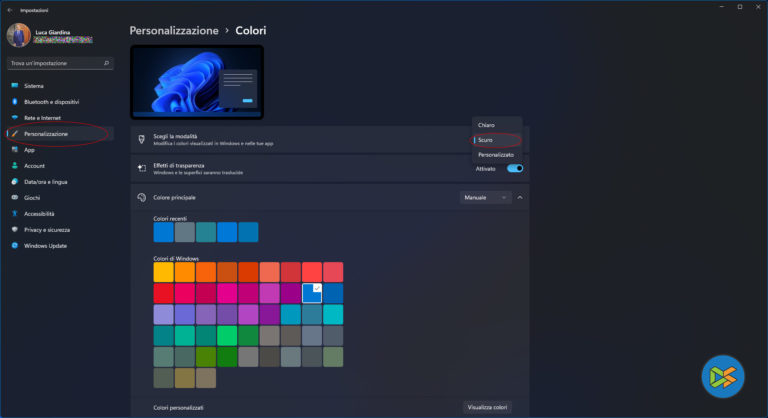Click the Accessibilità figure icon
768x418 pixels.
click(x=15, y=214)
